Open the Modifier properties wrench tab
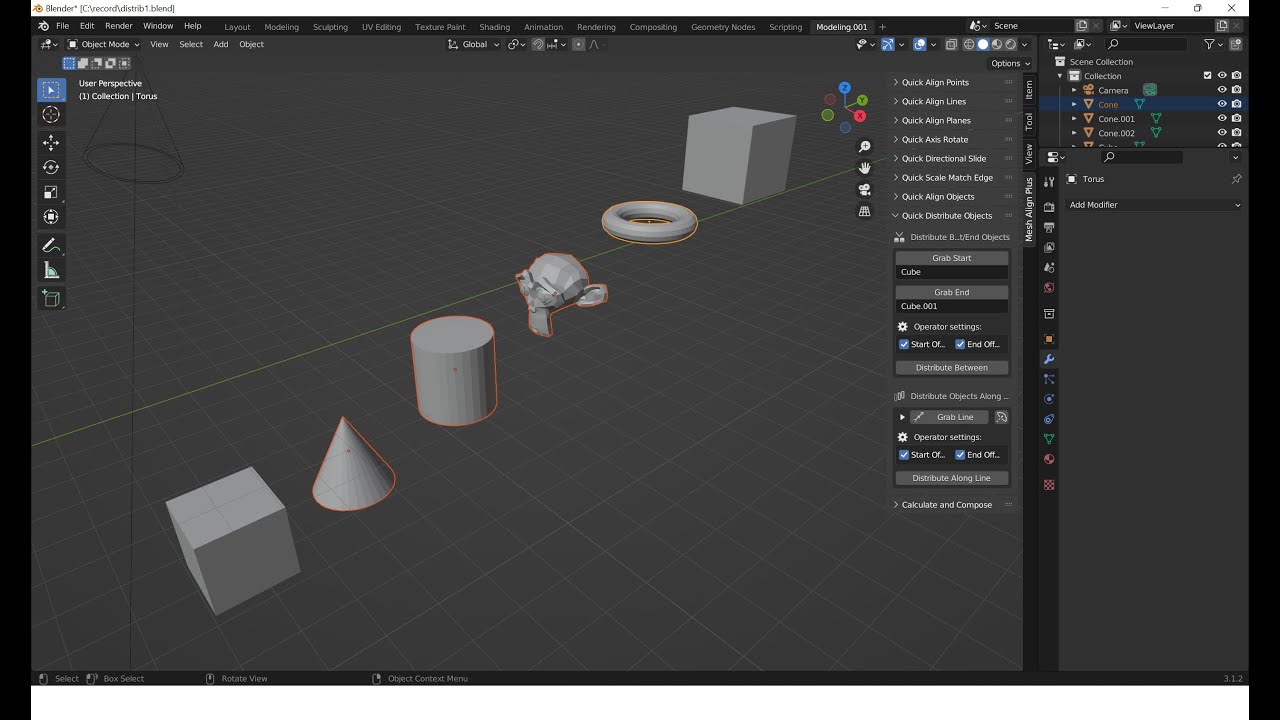This screenshot has width=1280, height=720. point(1049,359)
